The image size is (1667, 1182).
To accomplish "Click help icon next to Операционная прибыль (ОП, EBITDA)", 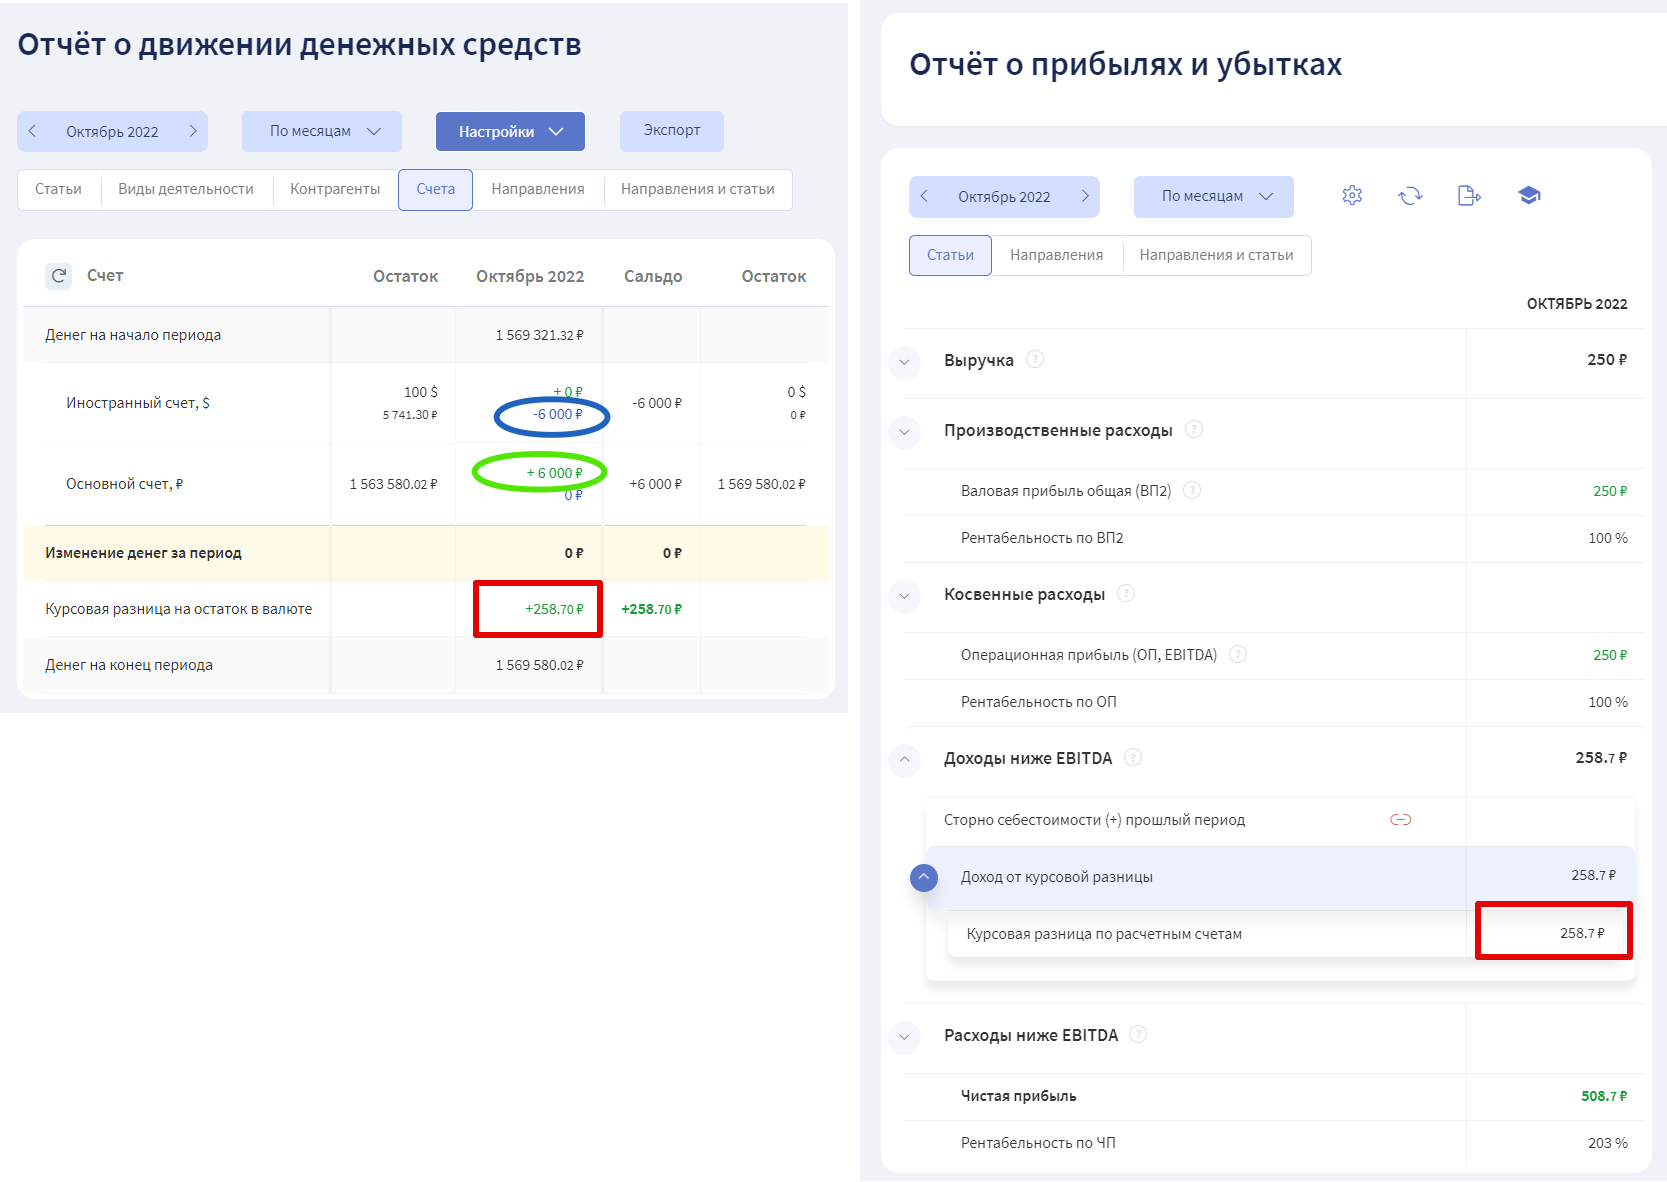I will [1238, 654].
